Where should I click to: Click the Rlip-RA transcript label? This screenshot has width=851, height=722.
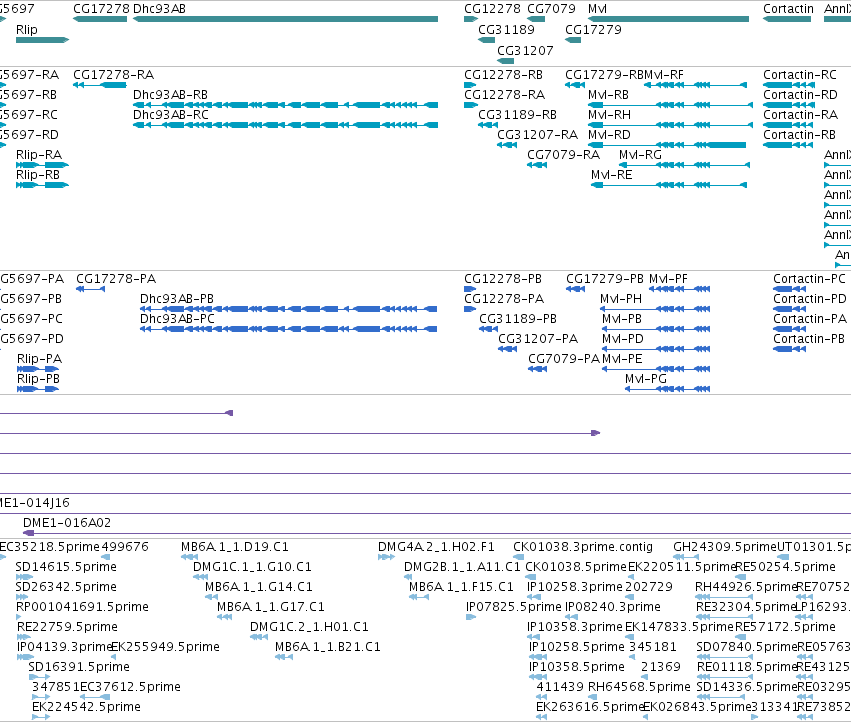[39, 155]
